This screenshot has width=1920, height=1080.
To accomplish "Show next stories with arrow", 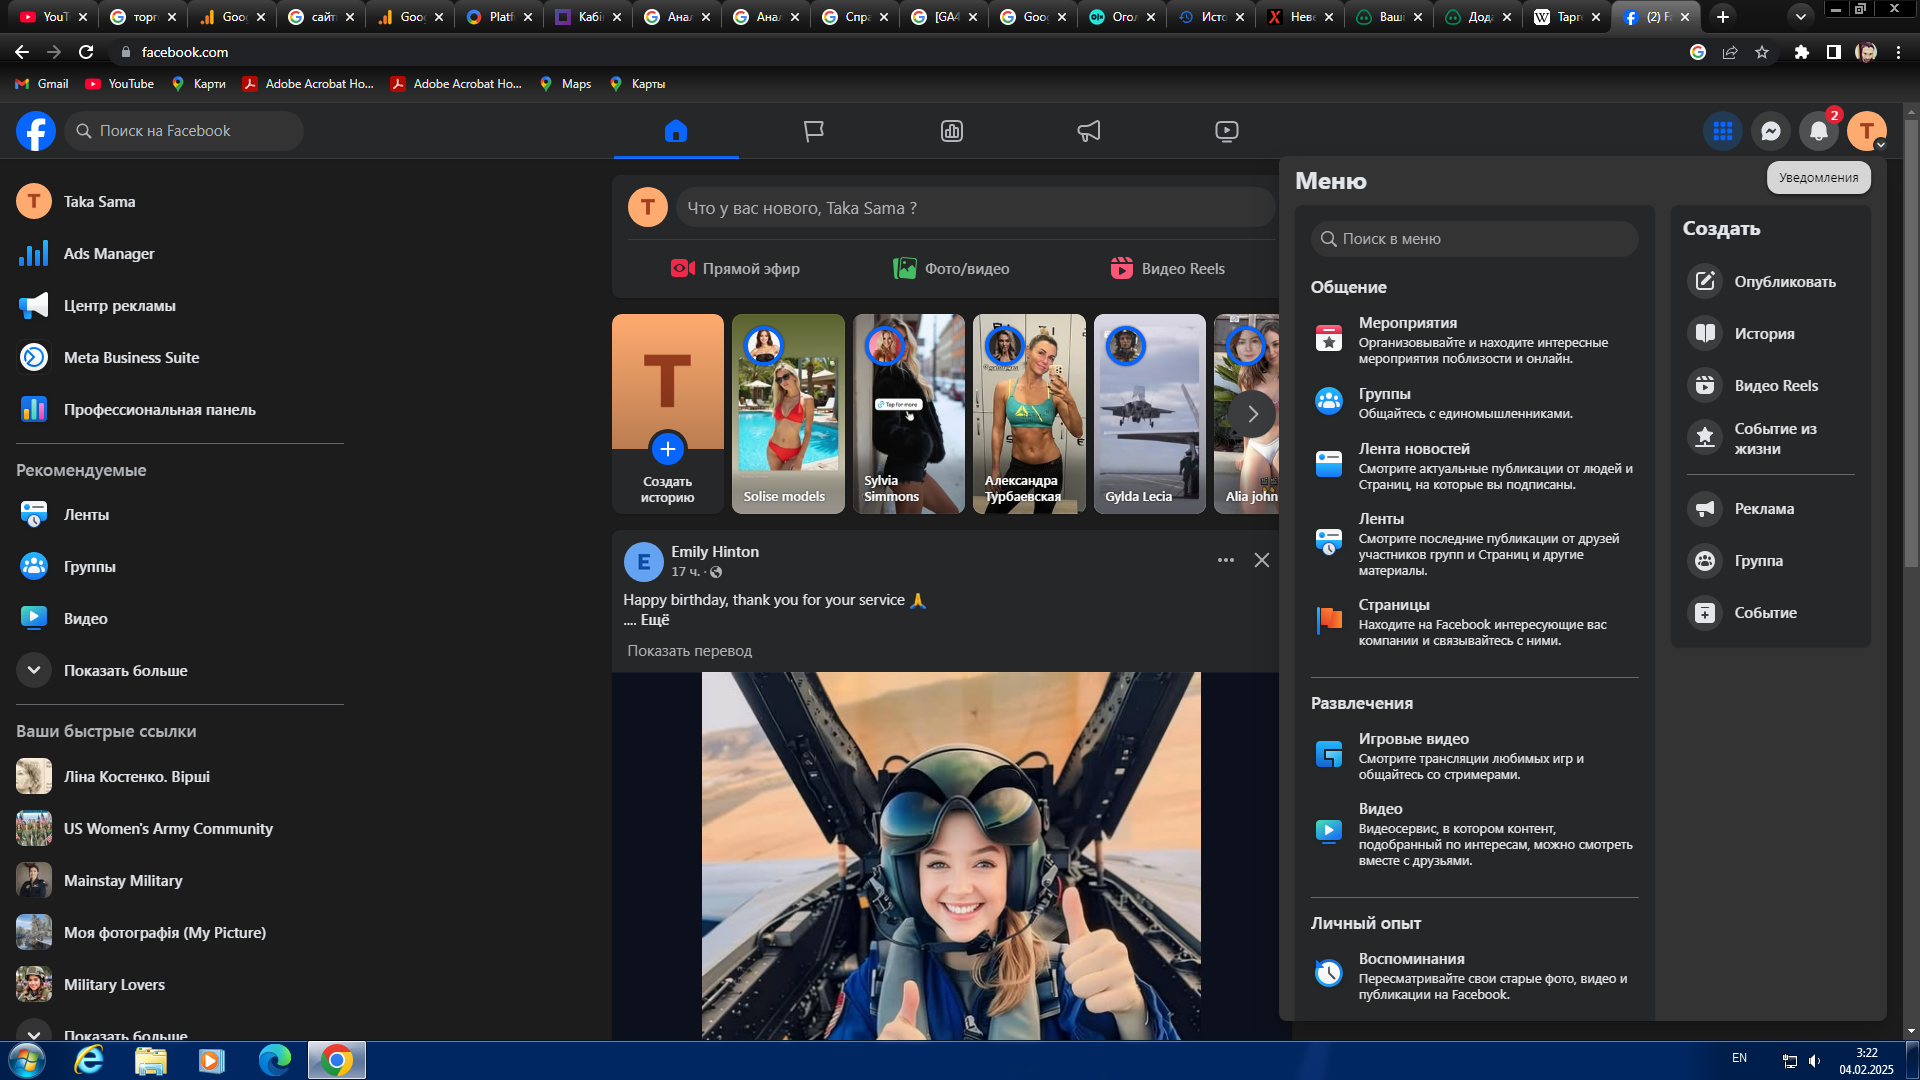I will [1252, 414].
